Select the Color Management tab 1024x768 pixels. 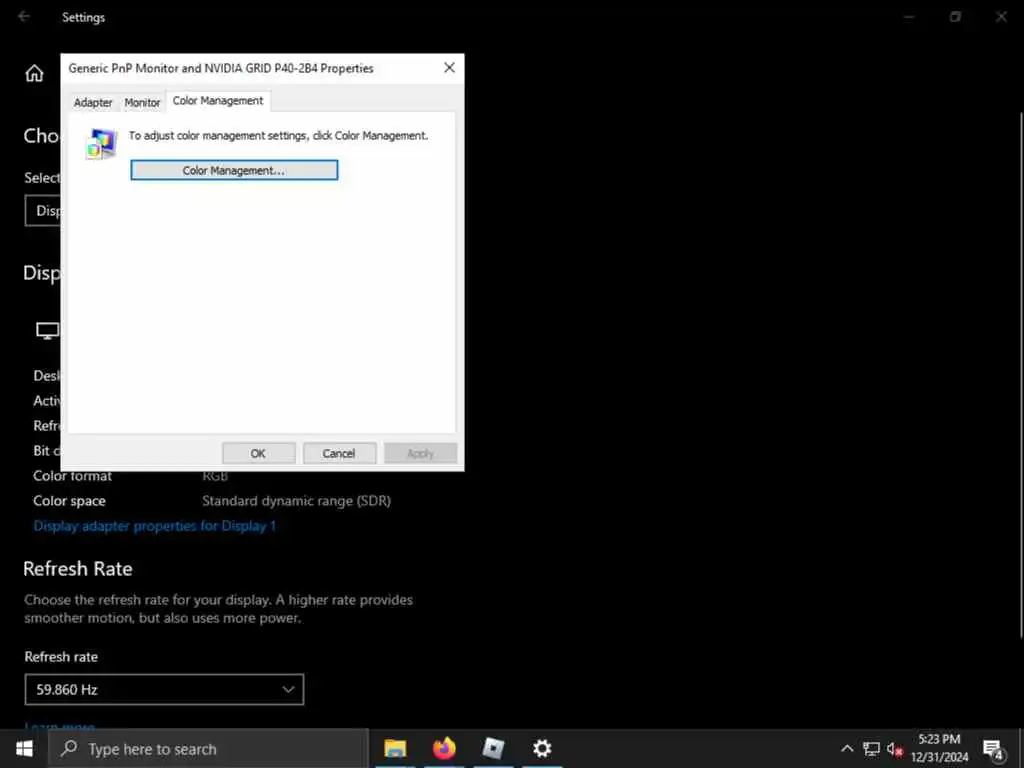point(218,101)
